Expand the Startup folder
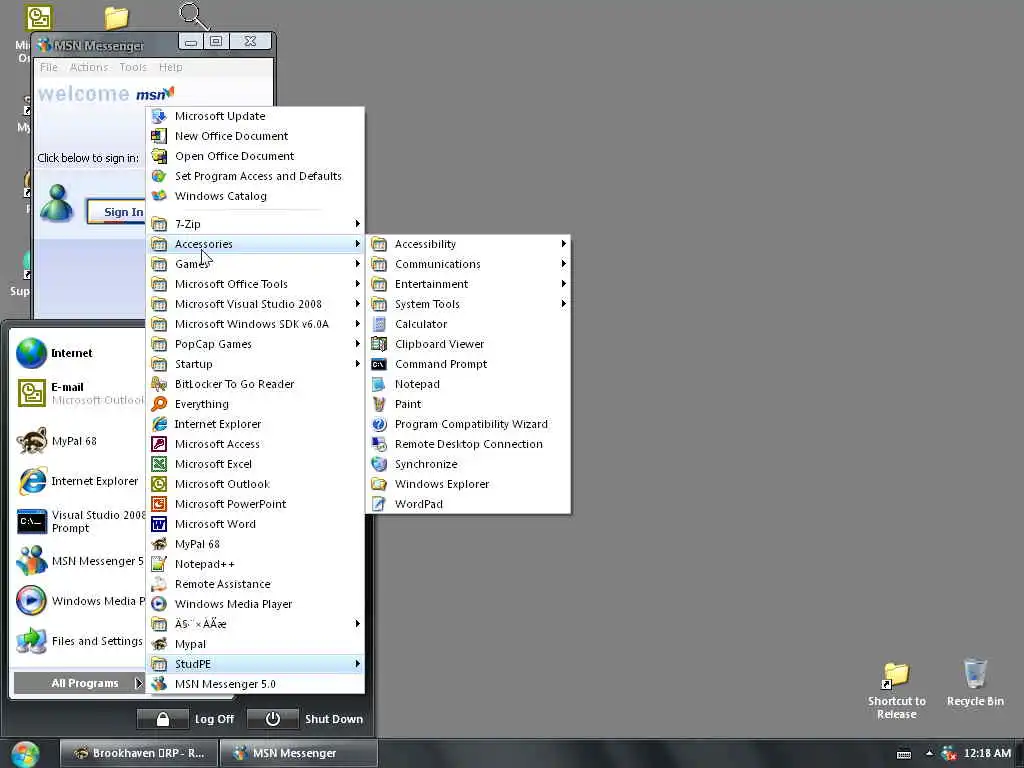This screenshot has width=1024, height=768. point(255,364)
